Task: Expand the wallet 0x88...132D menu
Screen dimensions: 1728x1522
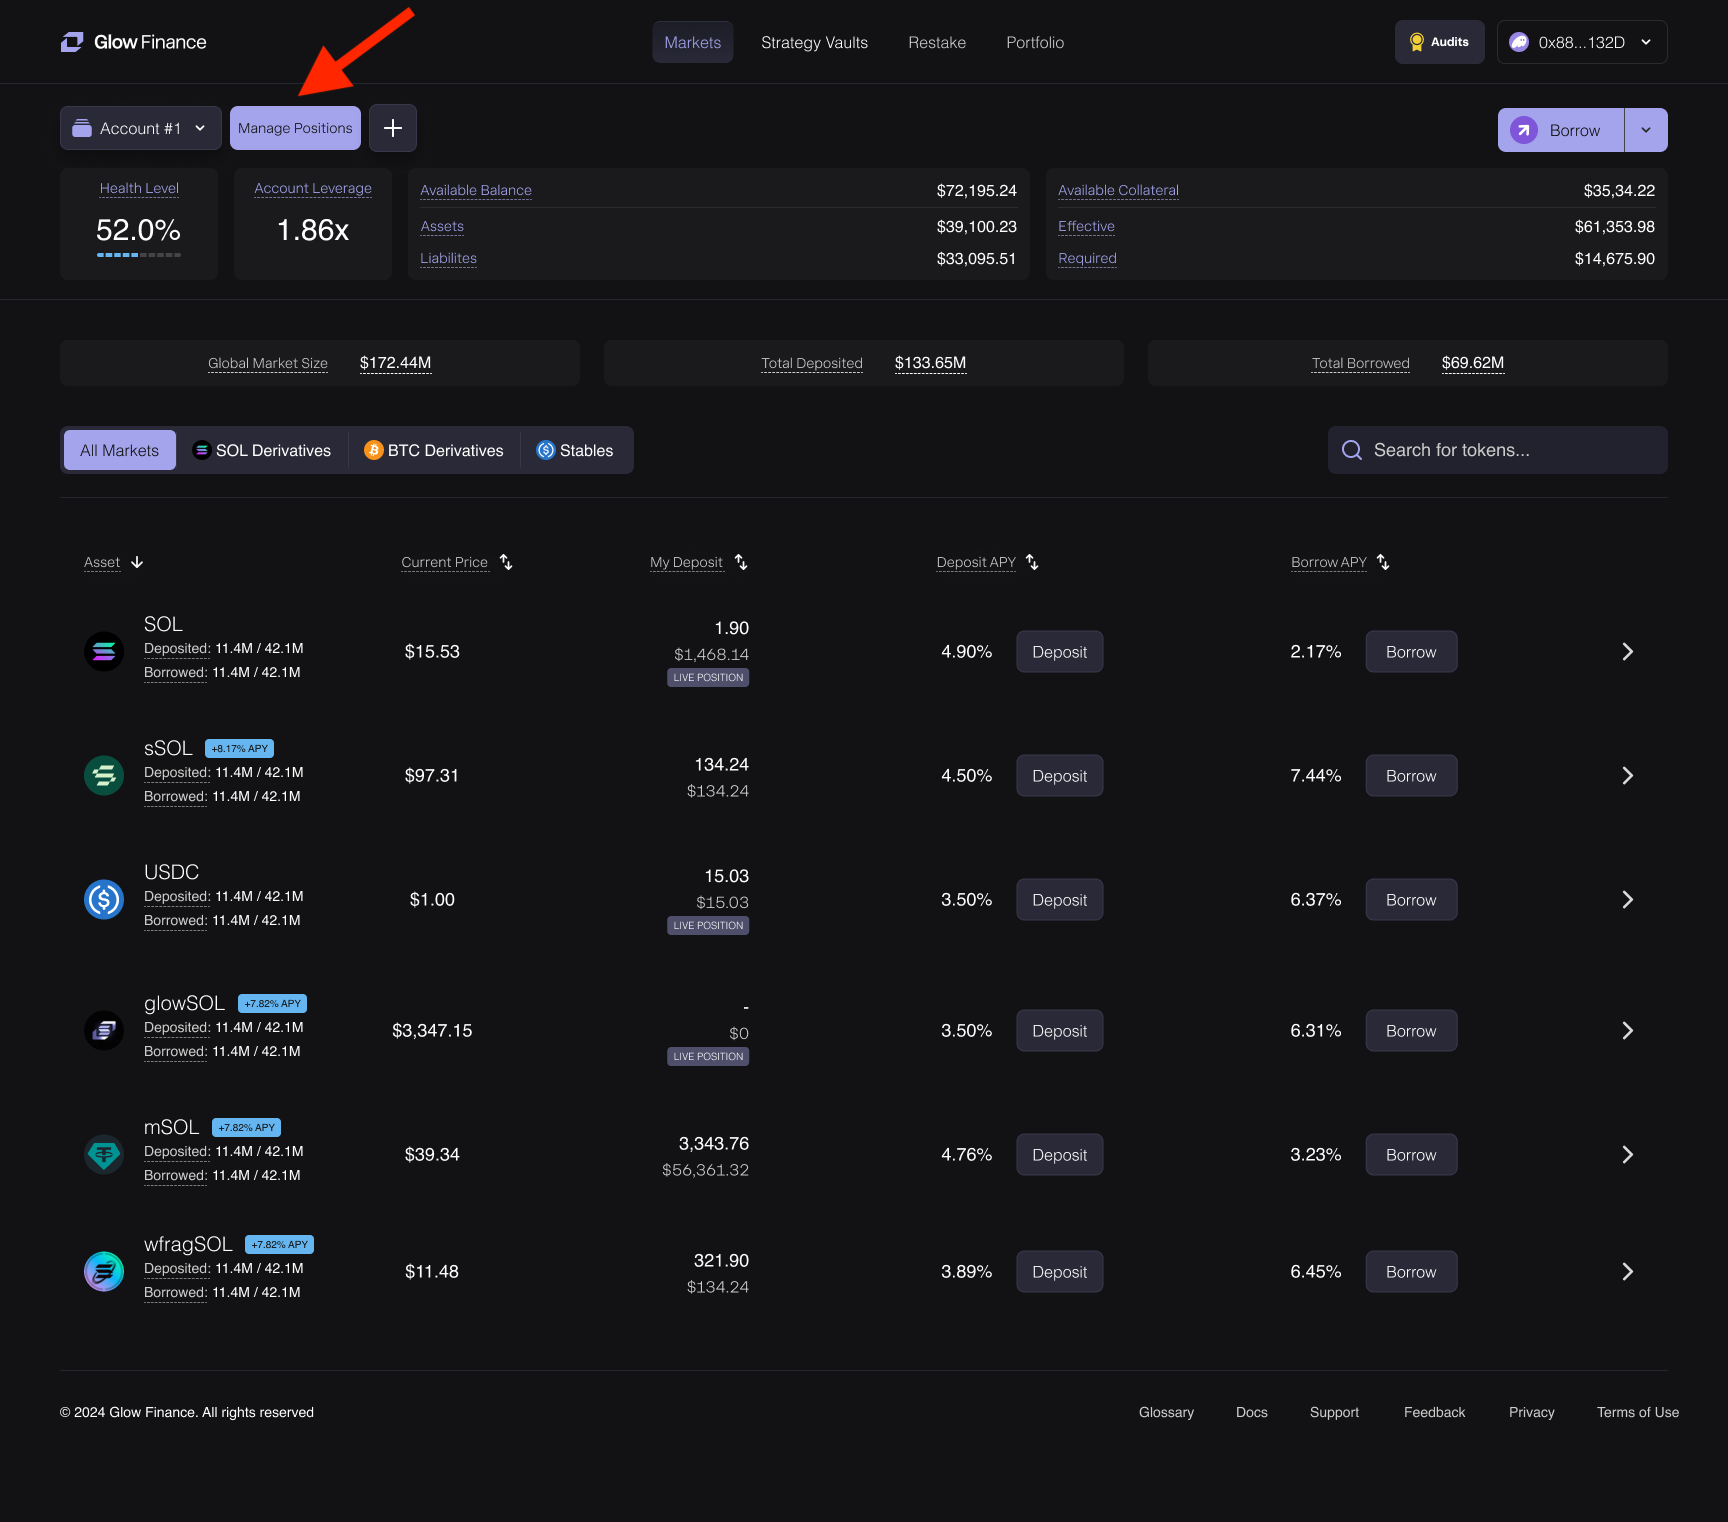Action: point(1581,42)
